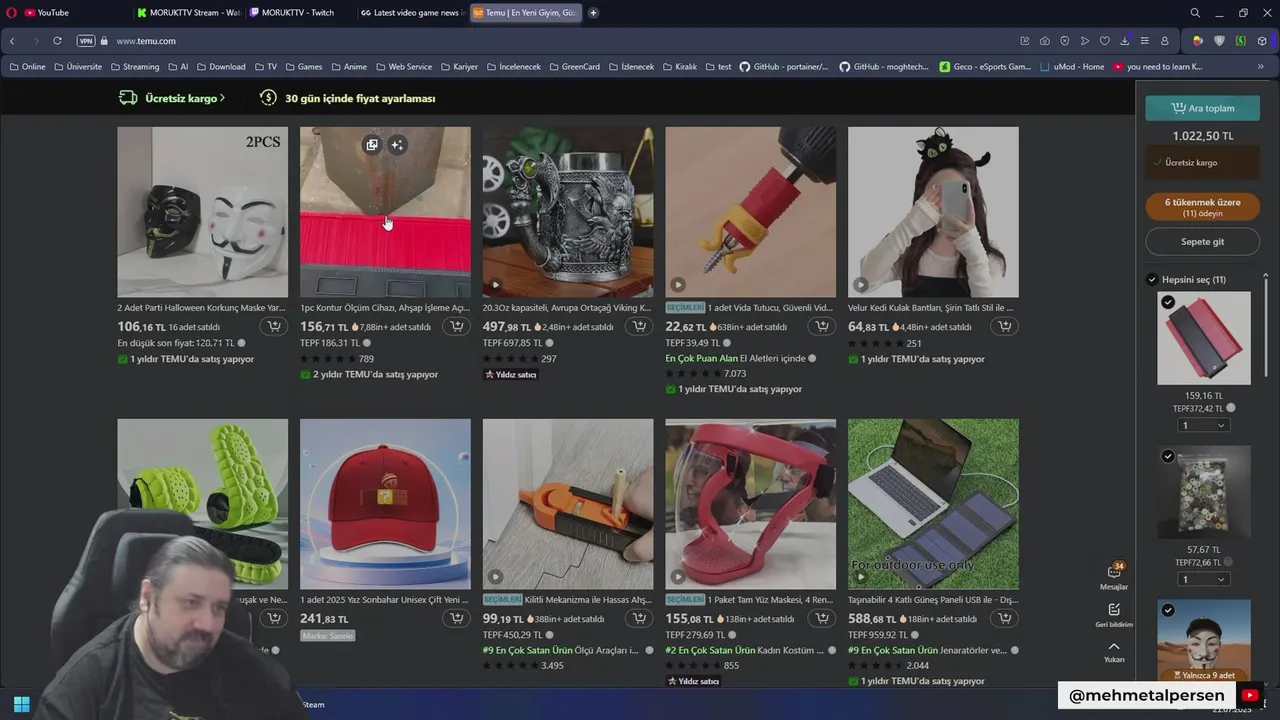Open Geri bildirim feedback icon

(x=1114, y=614)
